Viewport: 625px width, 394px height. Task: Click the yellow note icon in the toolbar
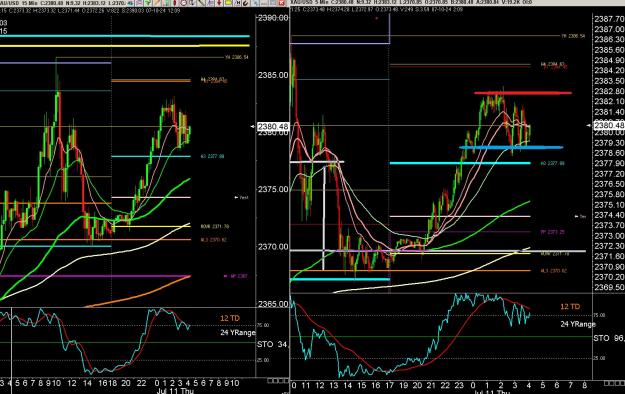point(228,3)
